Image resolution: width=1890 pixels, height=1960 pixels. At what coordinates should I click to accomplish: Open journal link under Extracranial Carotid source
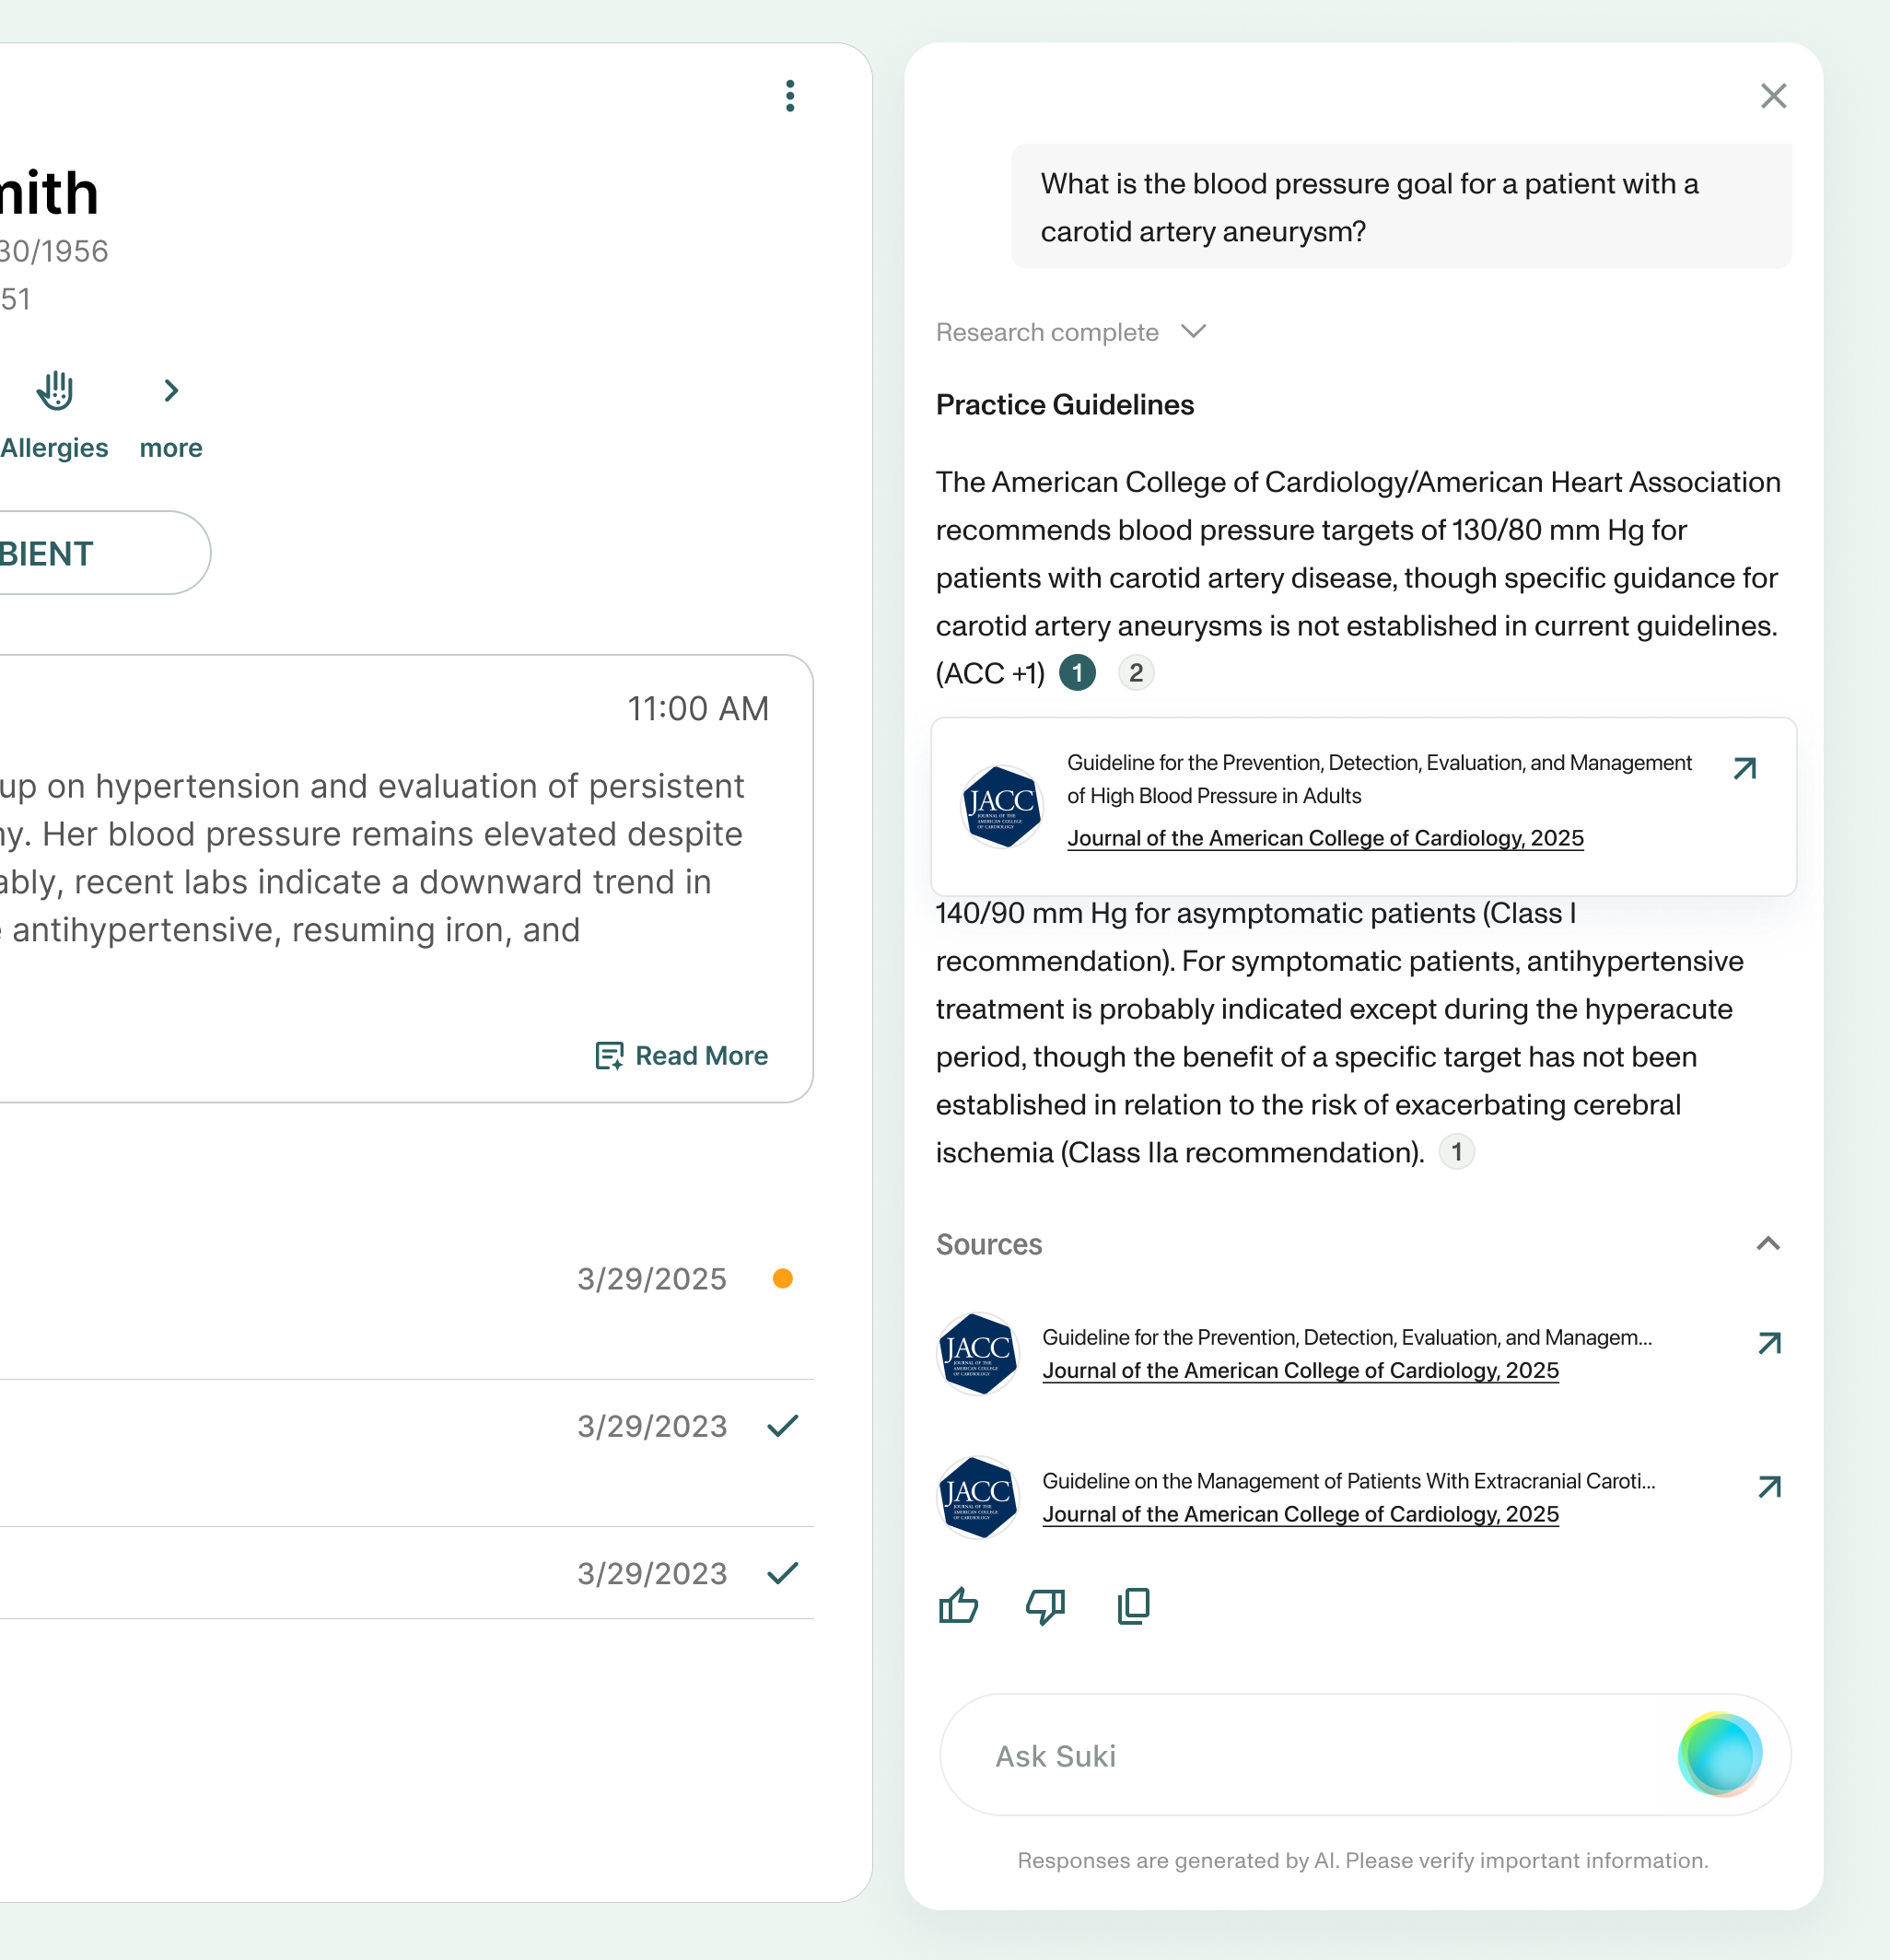tap(1300, 1514)
